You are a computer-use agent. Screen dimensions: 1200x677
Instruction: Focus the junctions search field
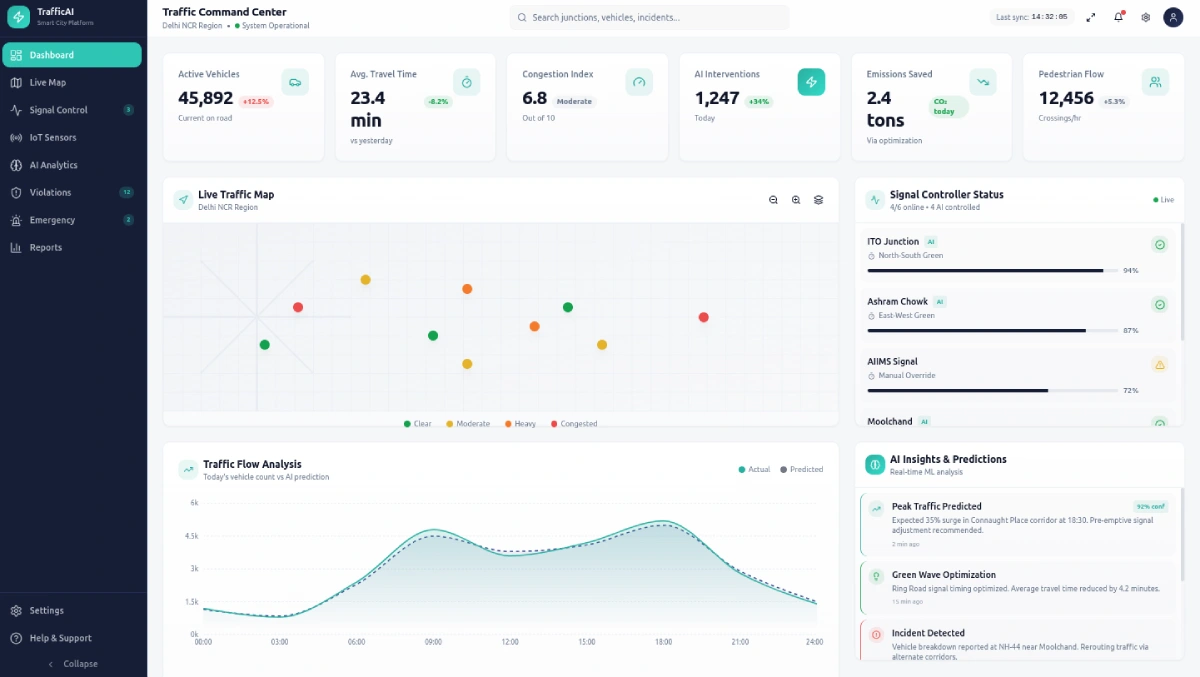pyautogui.click(x=649, y=17)
